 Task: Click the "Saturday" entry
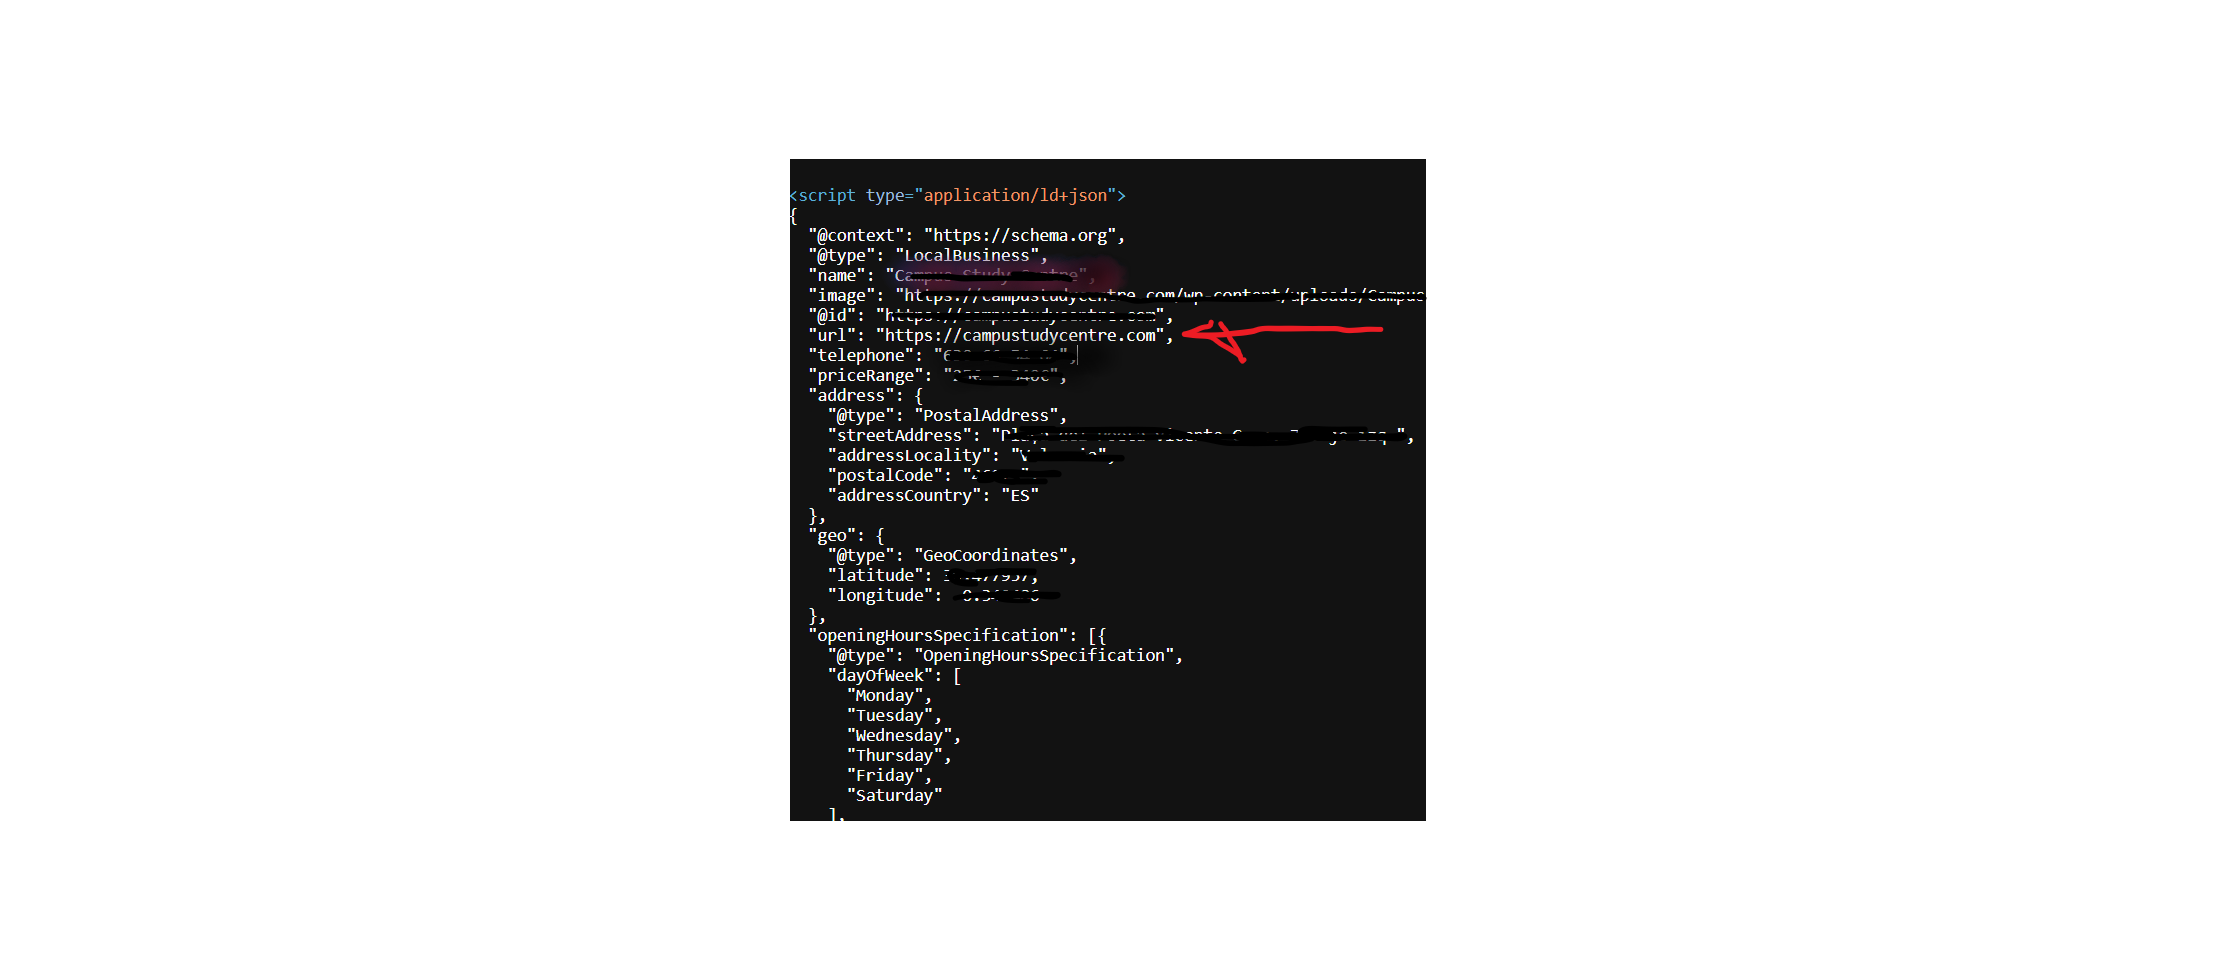pyautogui.click(x=894, y=795)
